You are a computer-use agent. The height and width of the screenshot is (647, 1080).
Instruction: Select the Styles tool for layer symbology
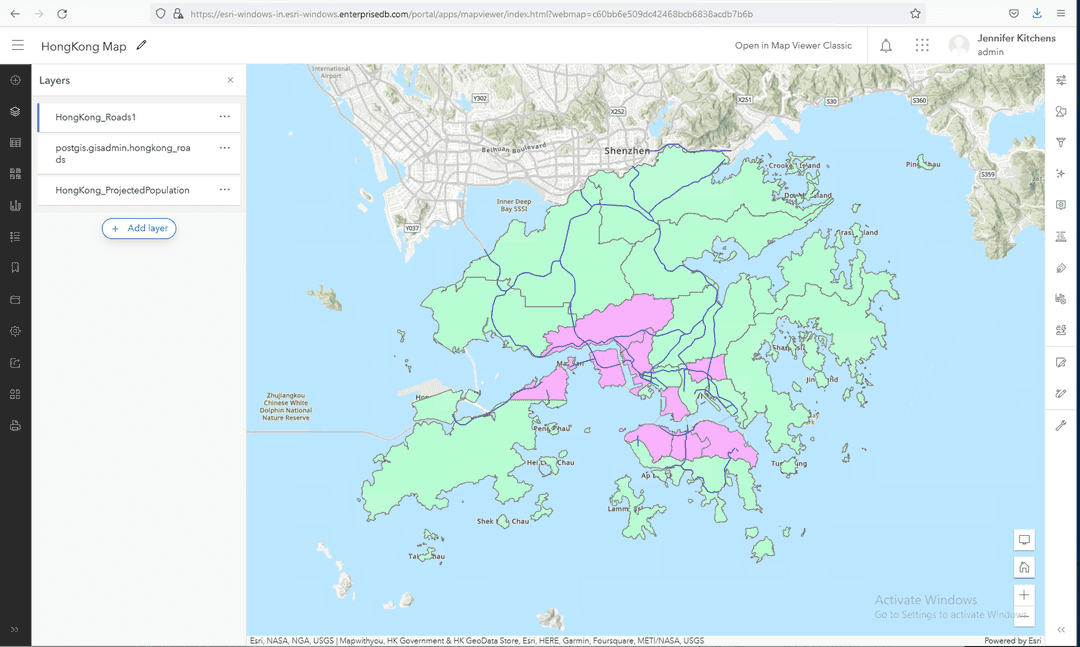point(1060,112)
